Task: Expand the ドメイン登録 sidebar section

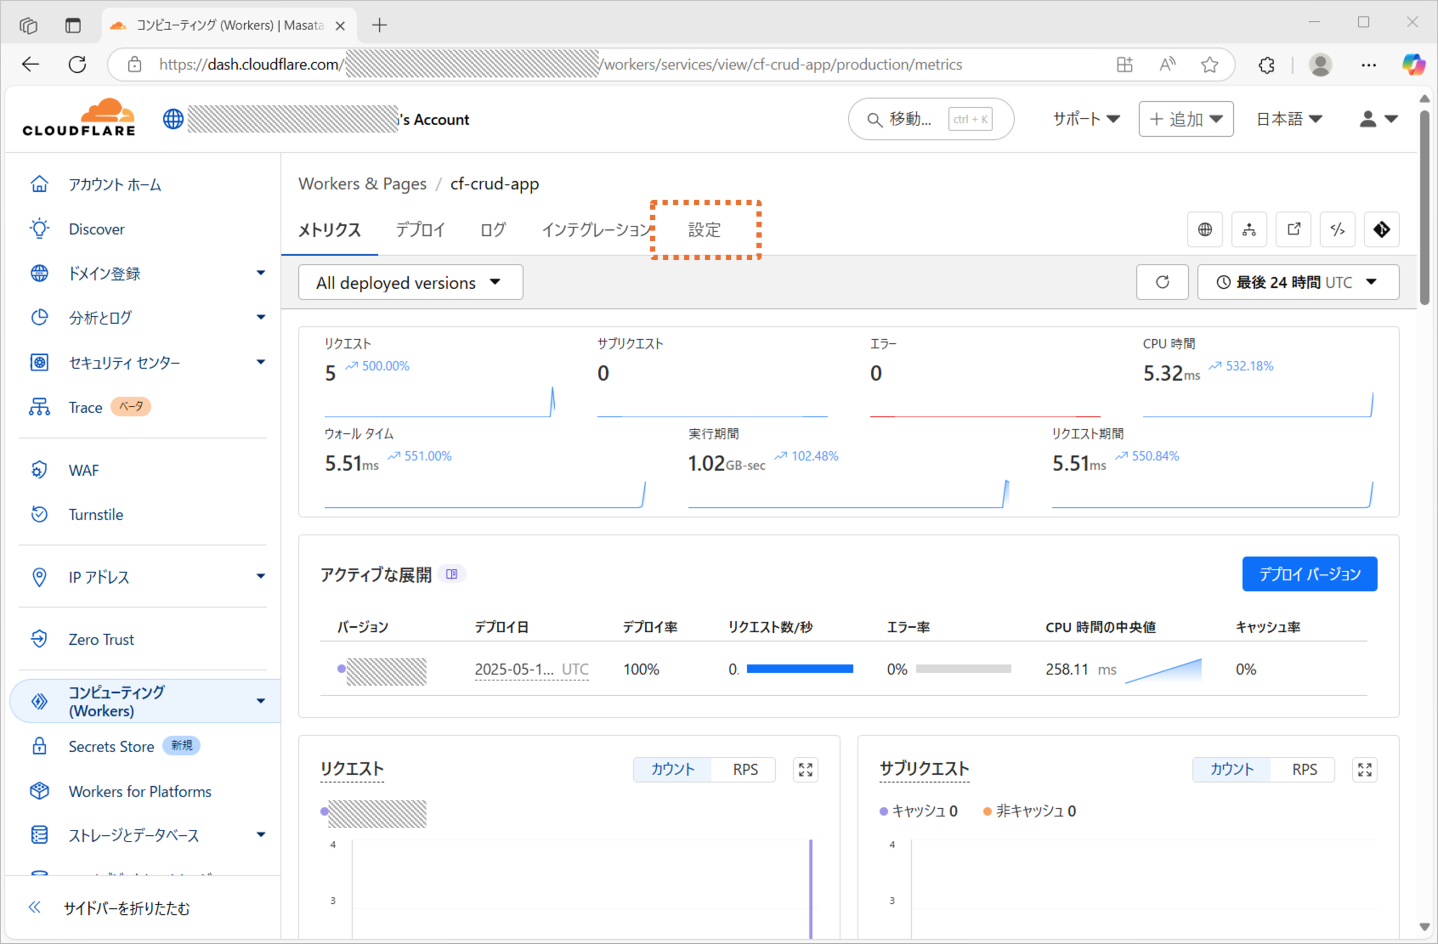Action: click(x=261, y=273)
